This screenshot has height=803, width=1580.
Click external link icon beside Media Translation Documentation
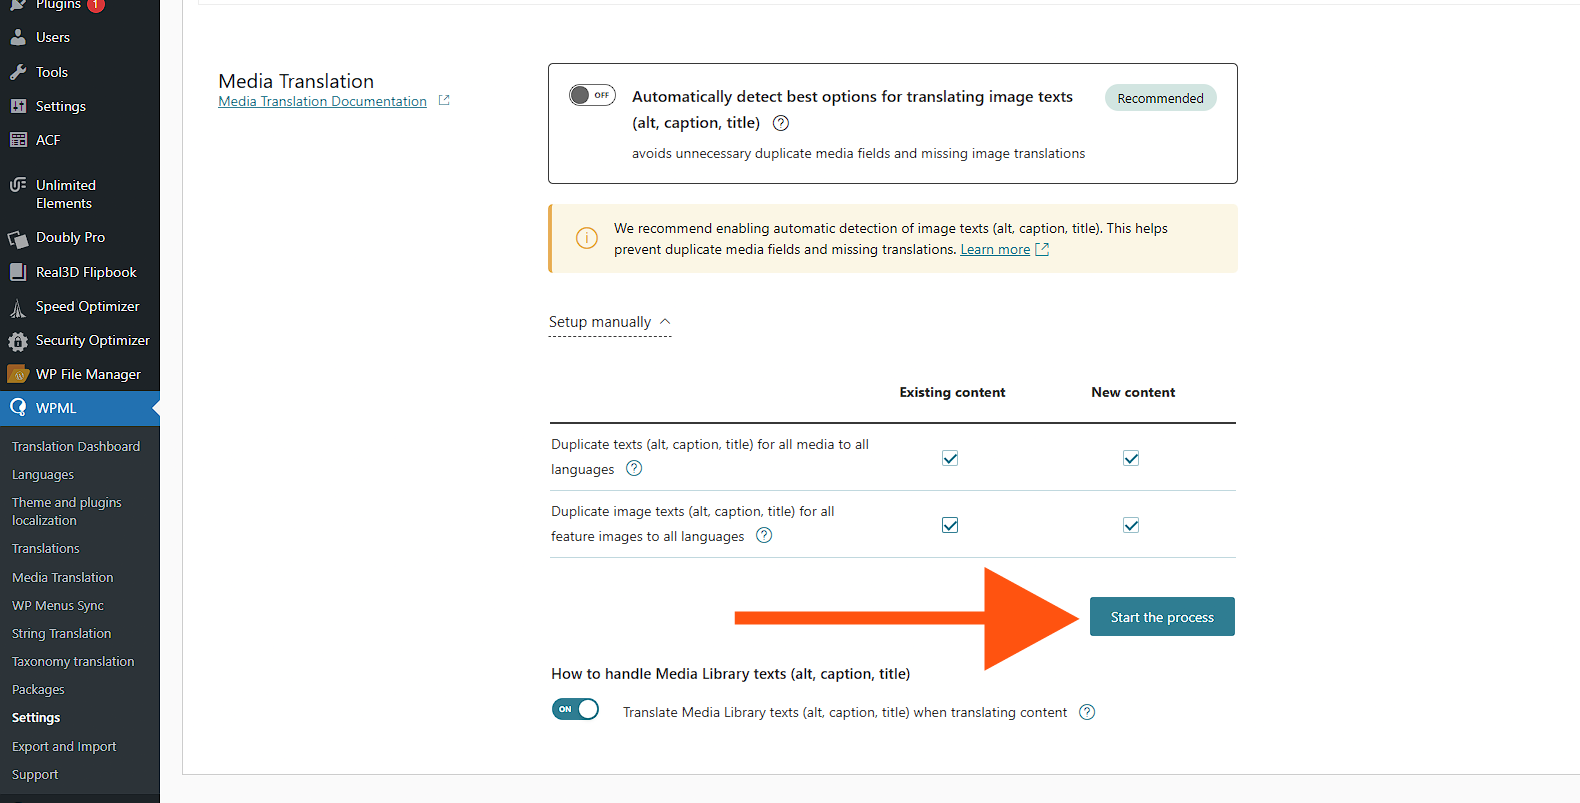(444, 101)
